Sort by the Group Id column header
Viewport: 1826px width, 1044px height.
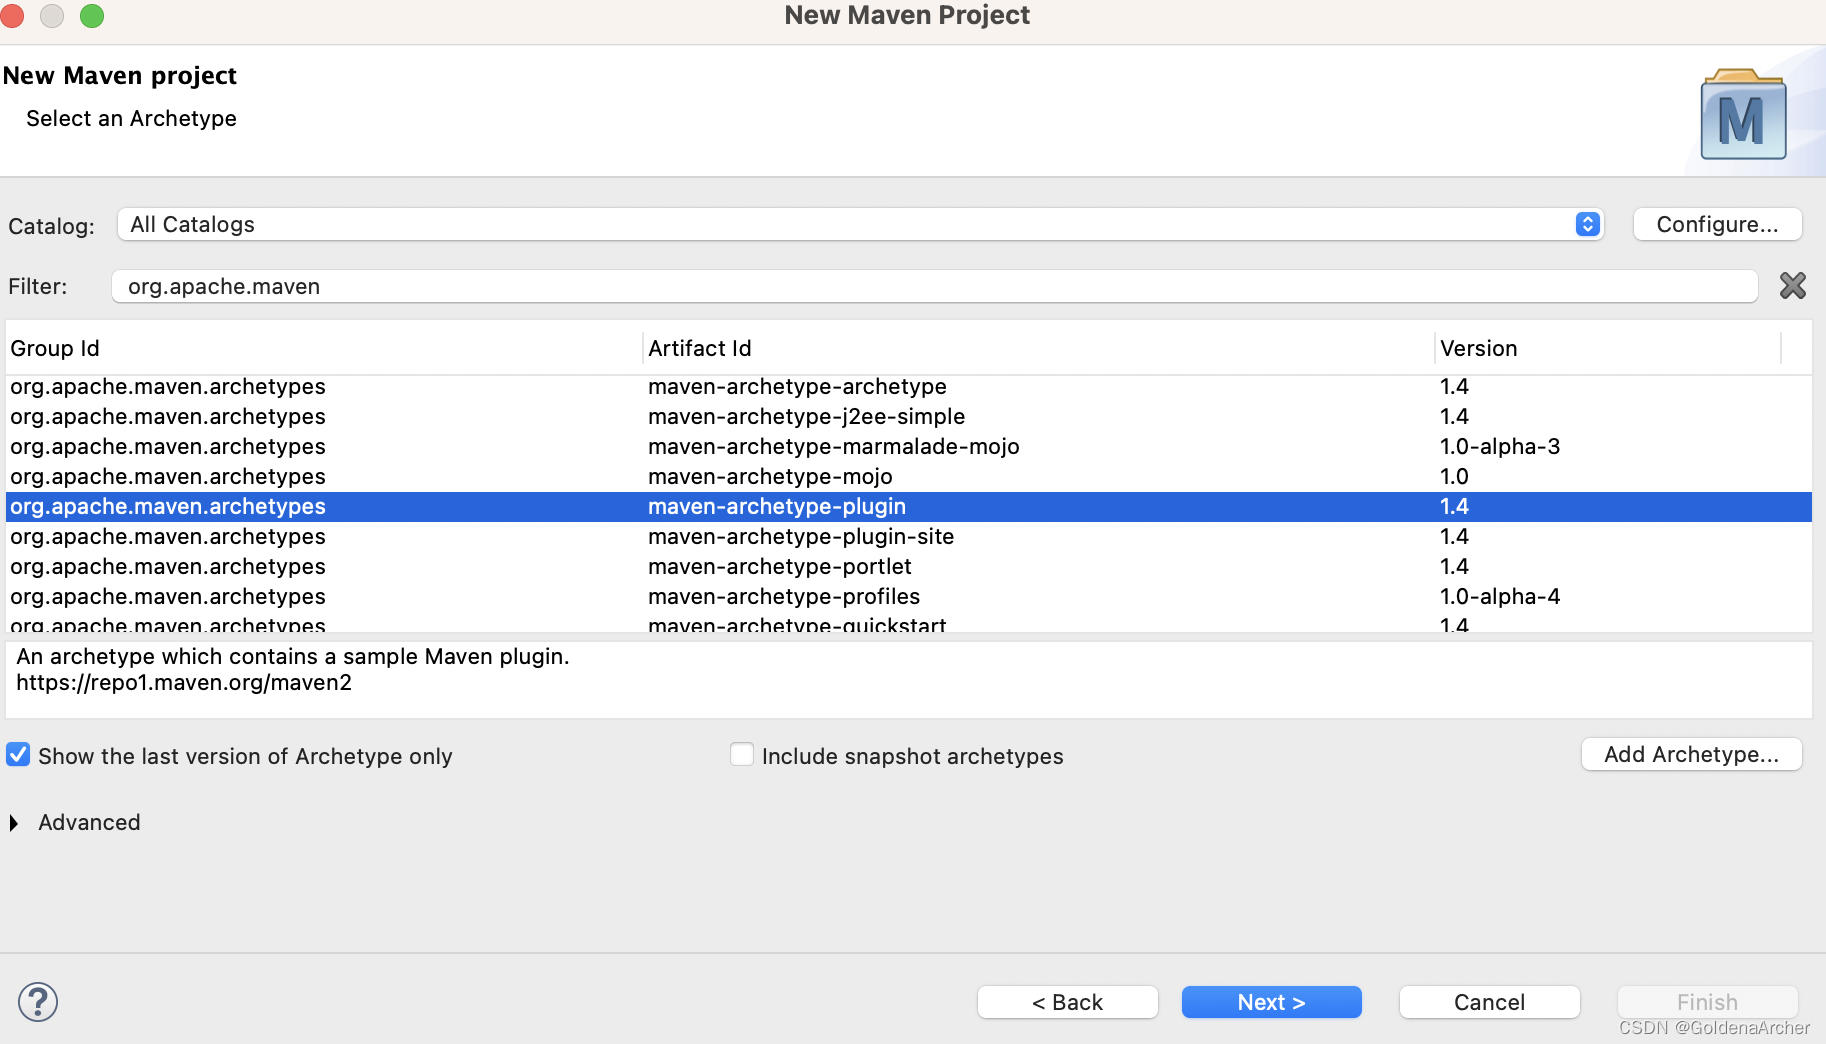click(323, 348)
